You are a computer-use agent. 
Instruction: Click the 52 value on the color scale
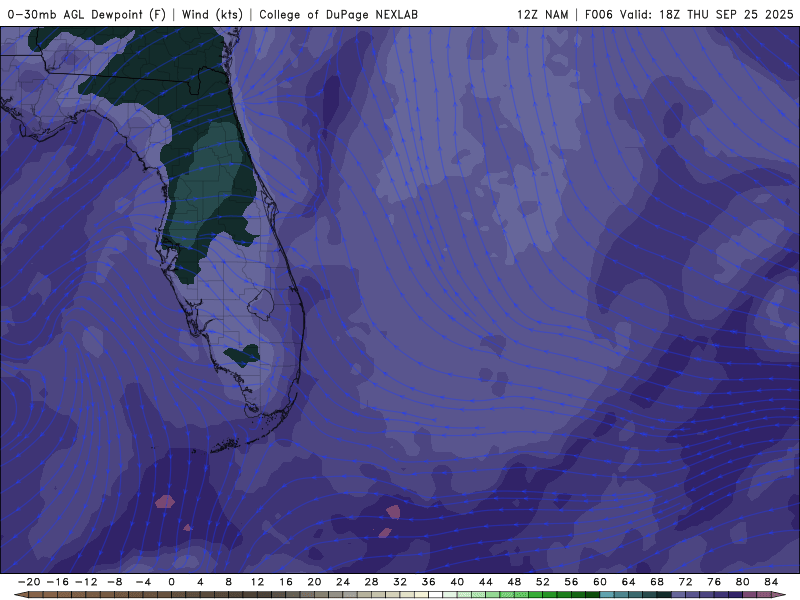click(543, 582)
